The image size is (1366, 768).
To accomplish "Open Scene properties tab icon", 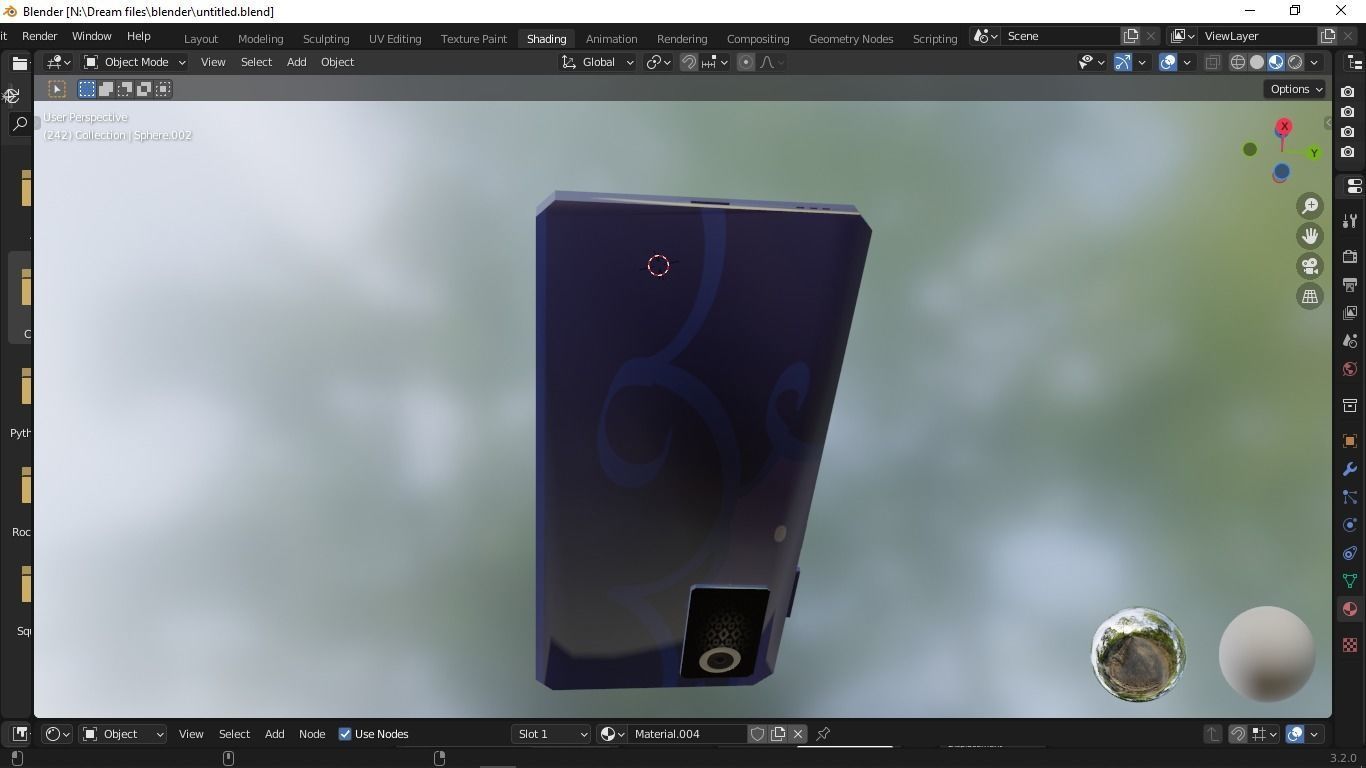I will (x=1350, y=341).
